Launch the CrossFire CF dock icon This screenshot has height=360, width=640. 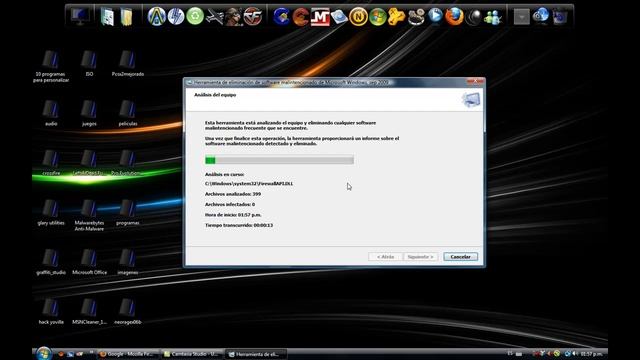tap(253, 17)
